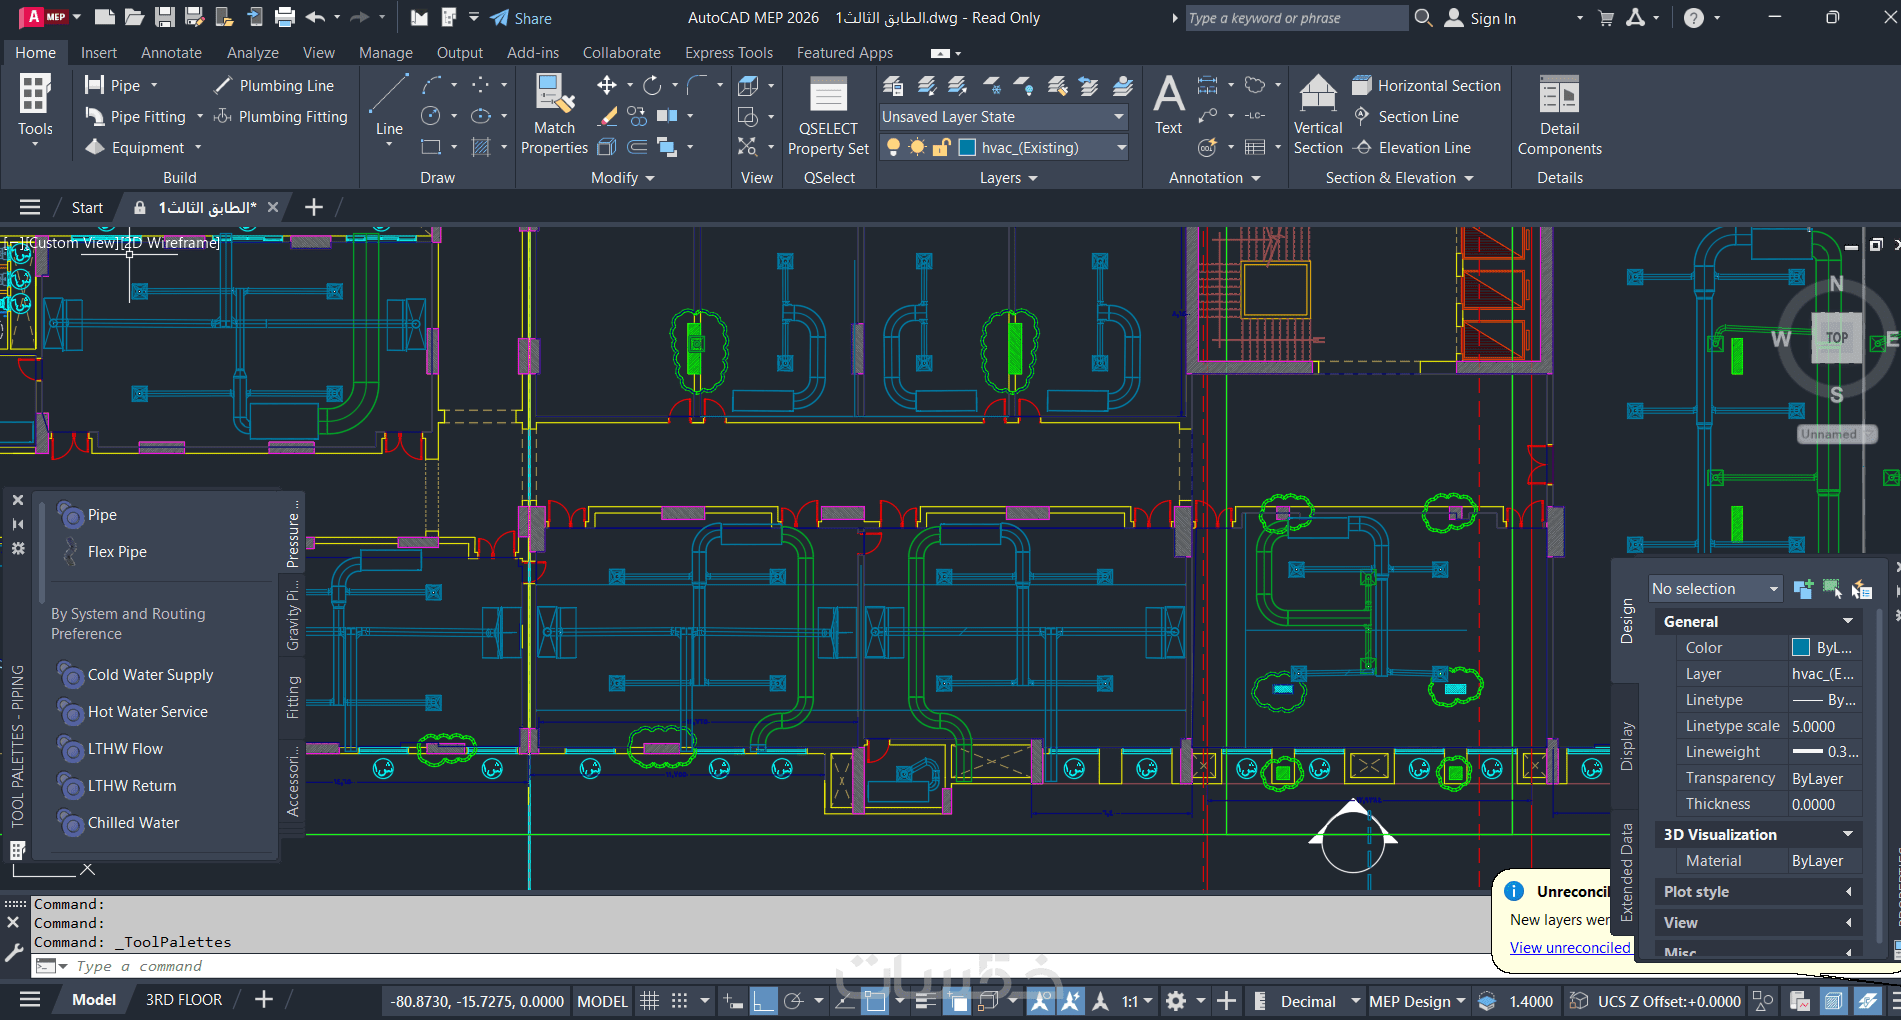
Task: Select the Line drawing tool
Action: pyautogui.click(x=388, y=105)
